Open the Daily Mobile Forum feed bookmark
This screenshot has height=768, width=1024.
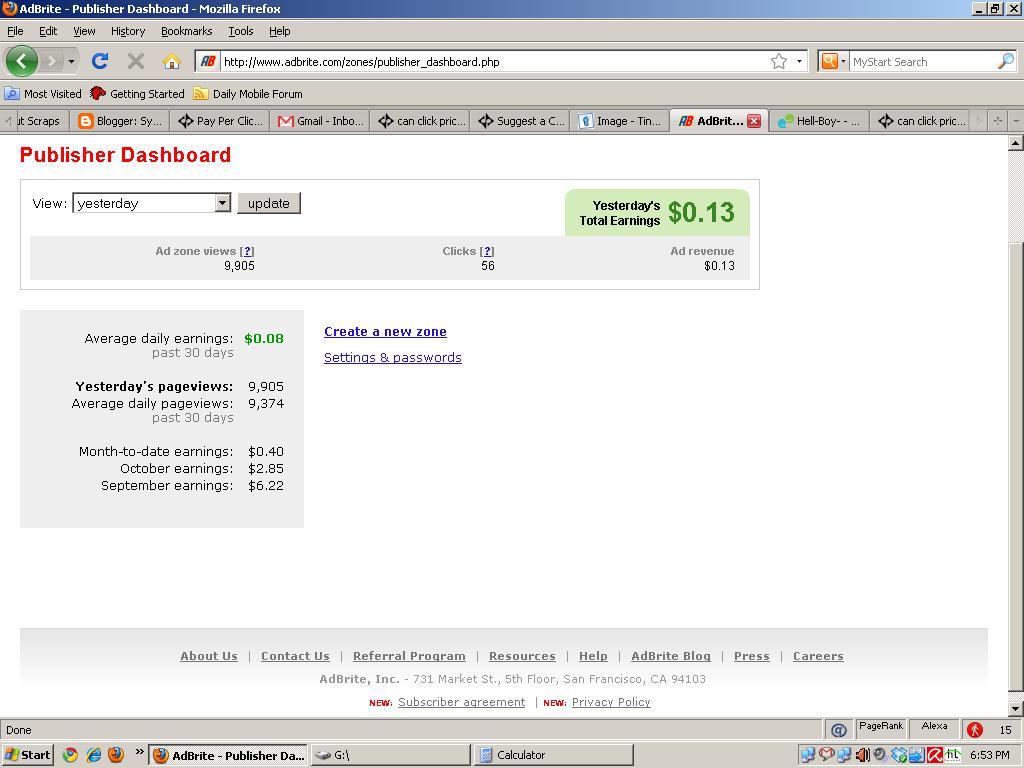point(248,94)
